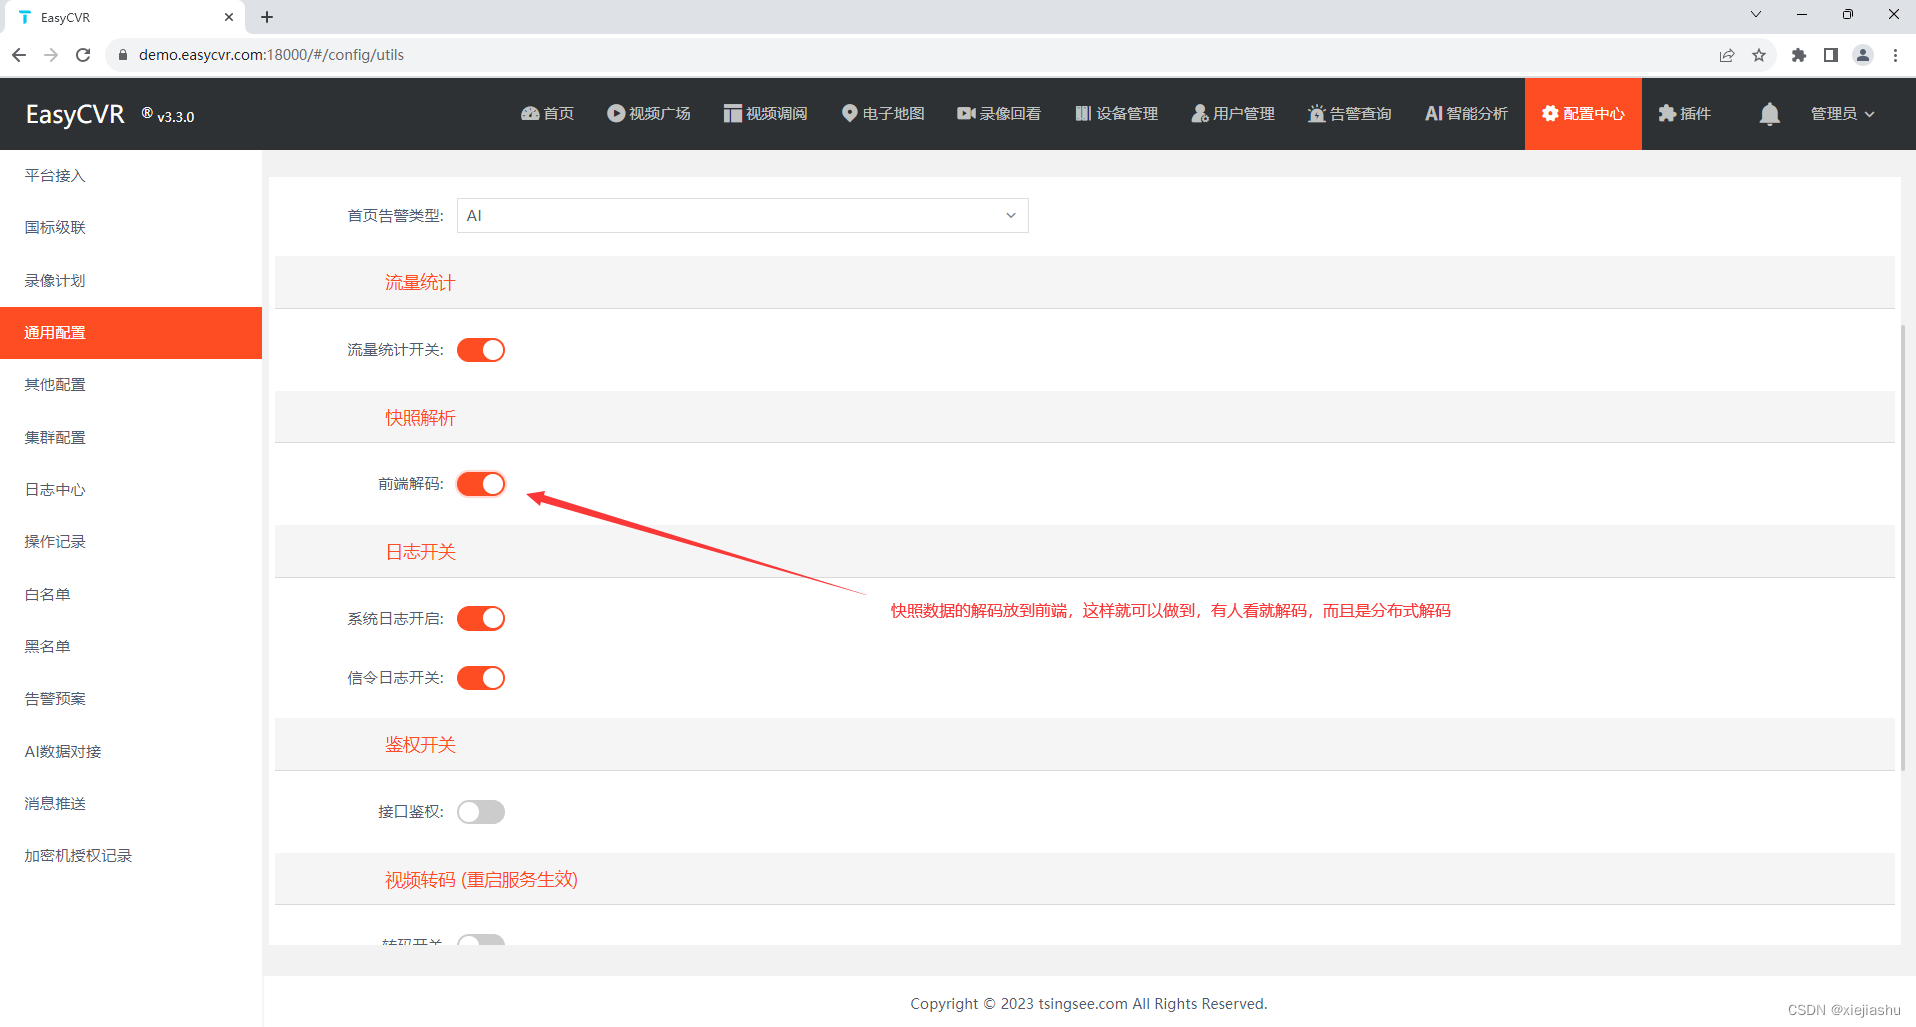
Task: Open 国标级联 in the sidebar
Action: point(131,228)
